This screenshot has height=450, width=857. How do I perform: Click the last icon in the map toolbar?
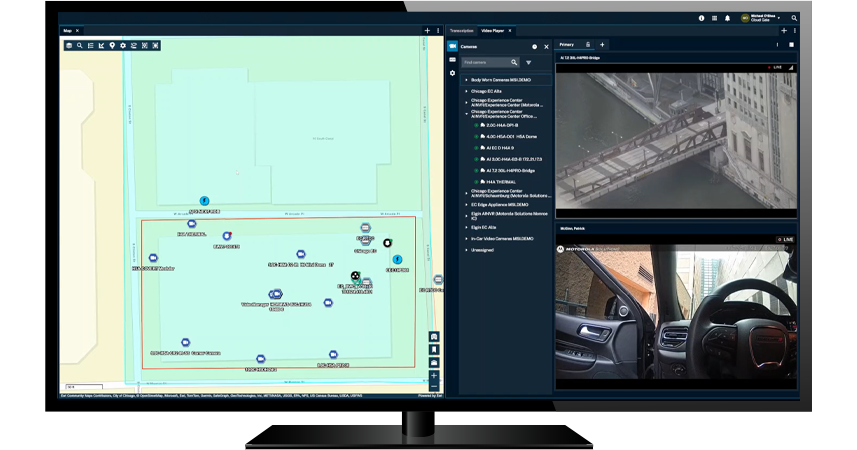tap(156, 45)
